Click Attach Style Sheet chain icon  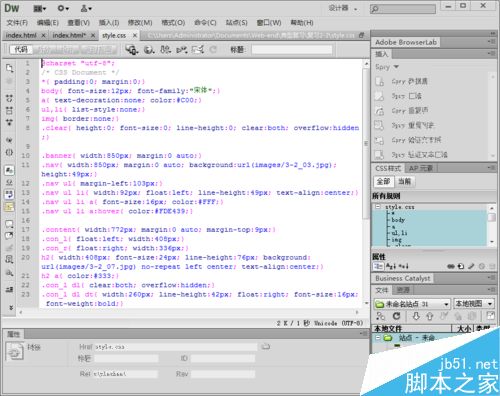tap(451, 266)
